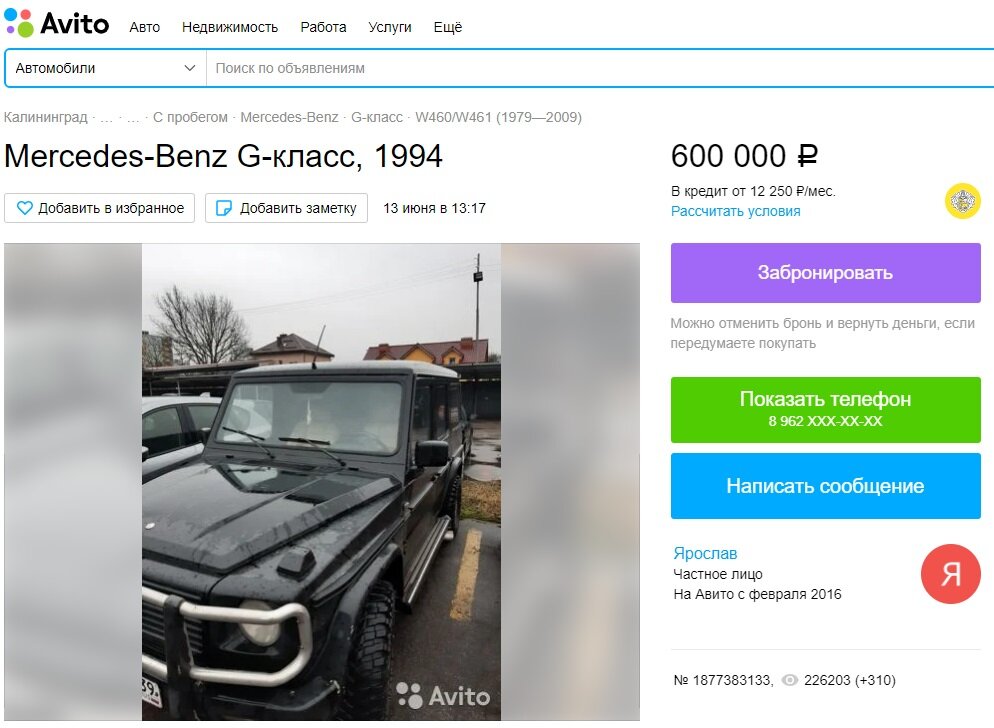This screenshot has height=728, width=994.
Task: Open the Mercedes G-class car photo
Action: coord(321,482)
